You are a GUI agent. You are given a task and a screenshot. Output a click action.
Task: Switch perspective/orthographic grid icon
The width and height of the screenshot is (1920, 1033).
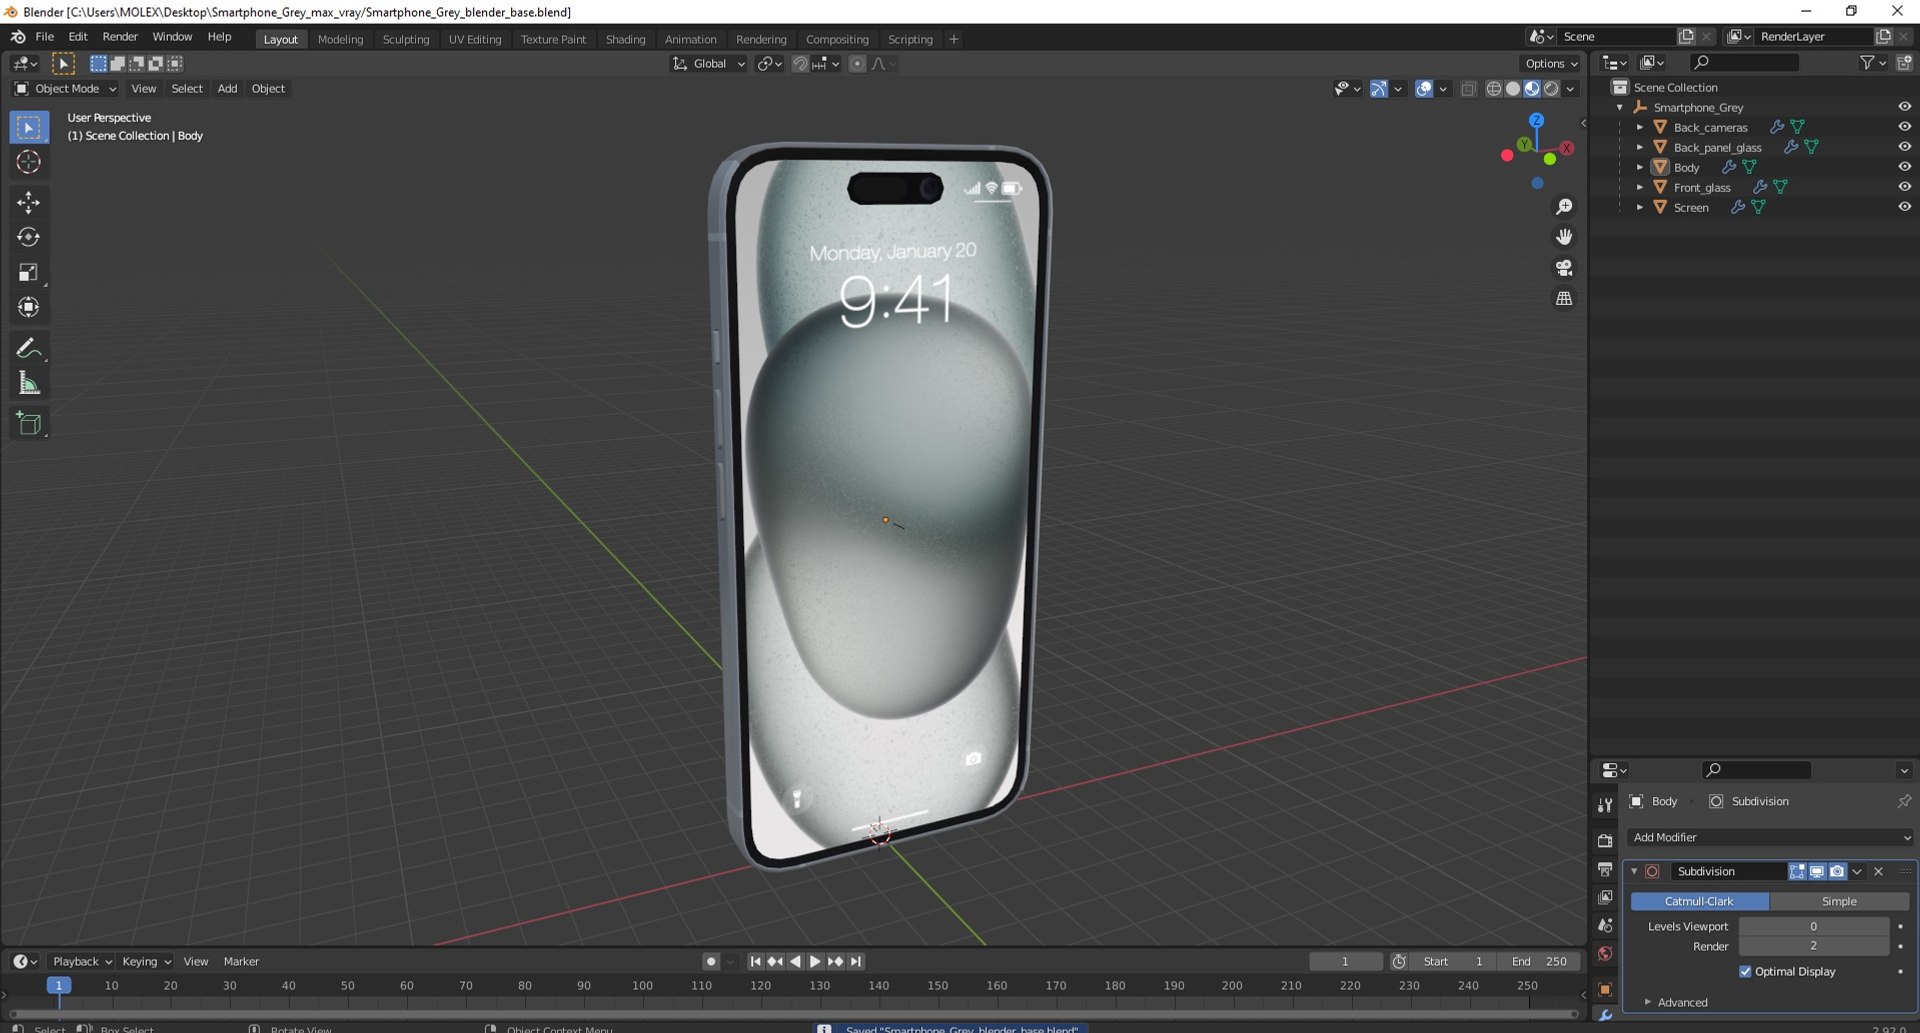tap(1564, 299)
